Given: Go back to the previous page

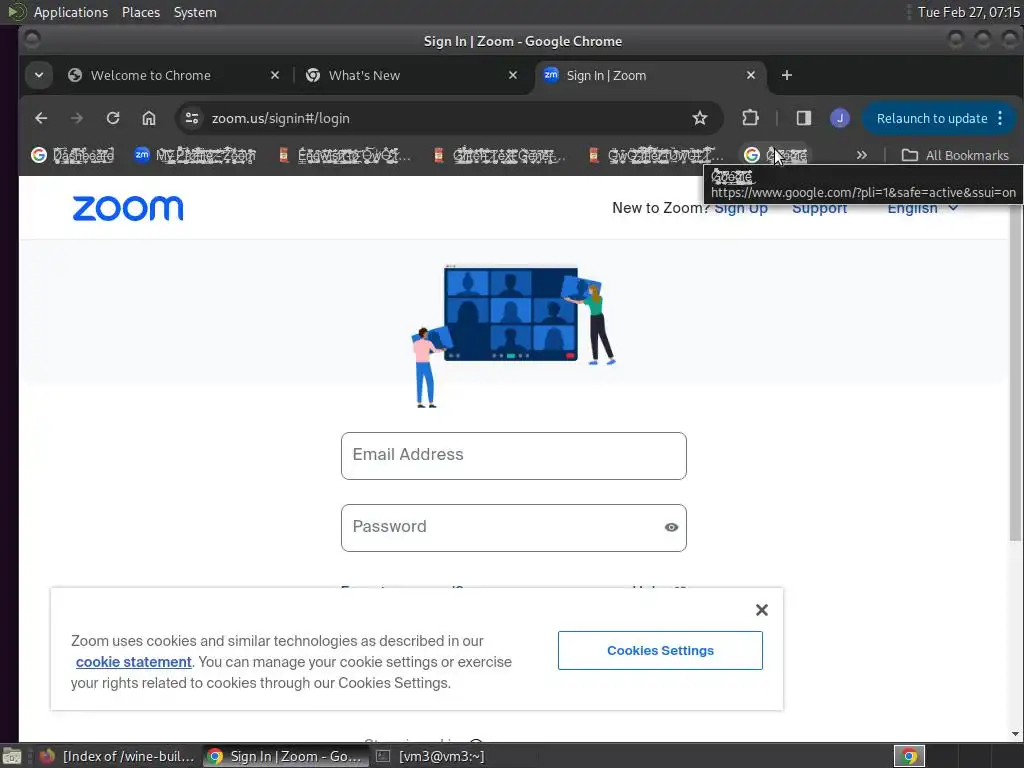Looking at the screenshot, I should click(41, 118).
